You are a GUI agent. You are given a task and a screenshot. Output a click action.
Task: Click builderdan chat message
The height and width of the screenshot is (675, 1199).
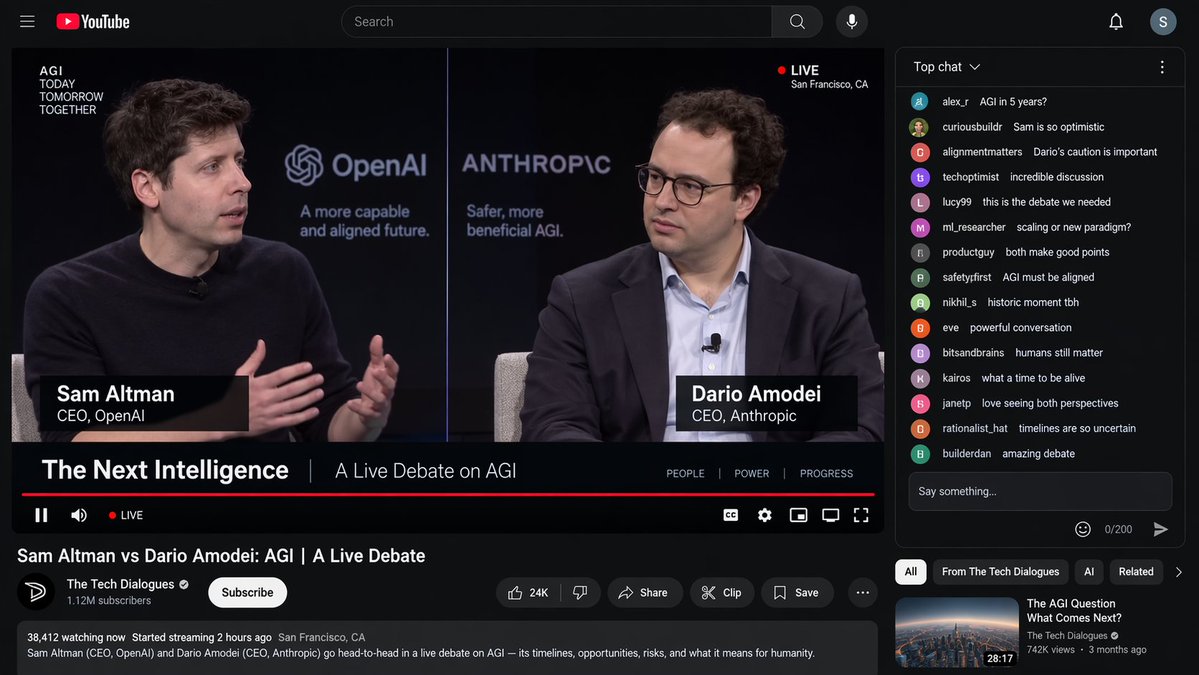(1038, 454)
